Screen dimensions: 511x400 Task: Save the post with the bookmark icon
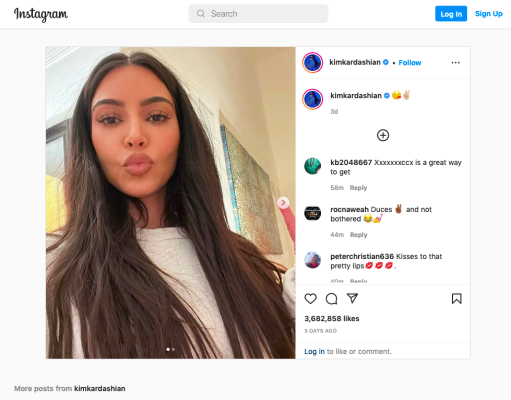tap(456, 298)
